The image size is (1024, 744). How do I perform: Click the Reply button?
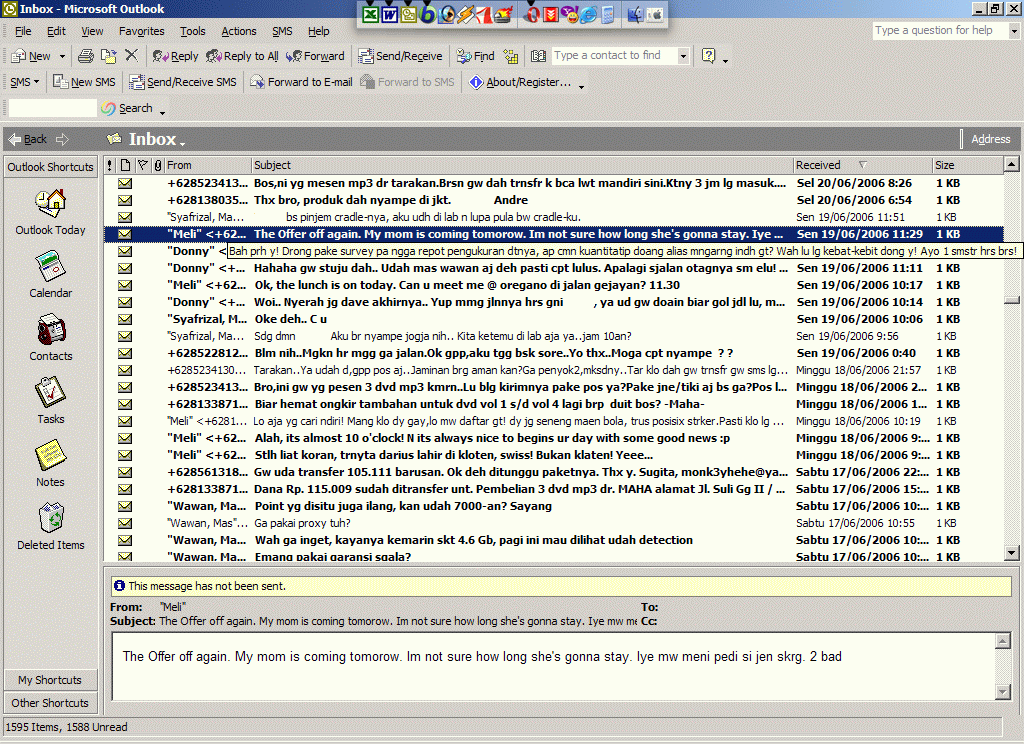(x=175, y=56)
